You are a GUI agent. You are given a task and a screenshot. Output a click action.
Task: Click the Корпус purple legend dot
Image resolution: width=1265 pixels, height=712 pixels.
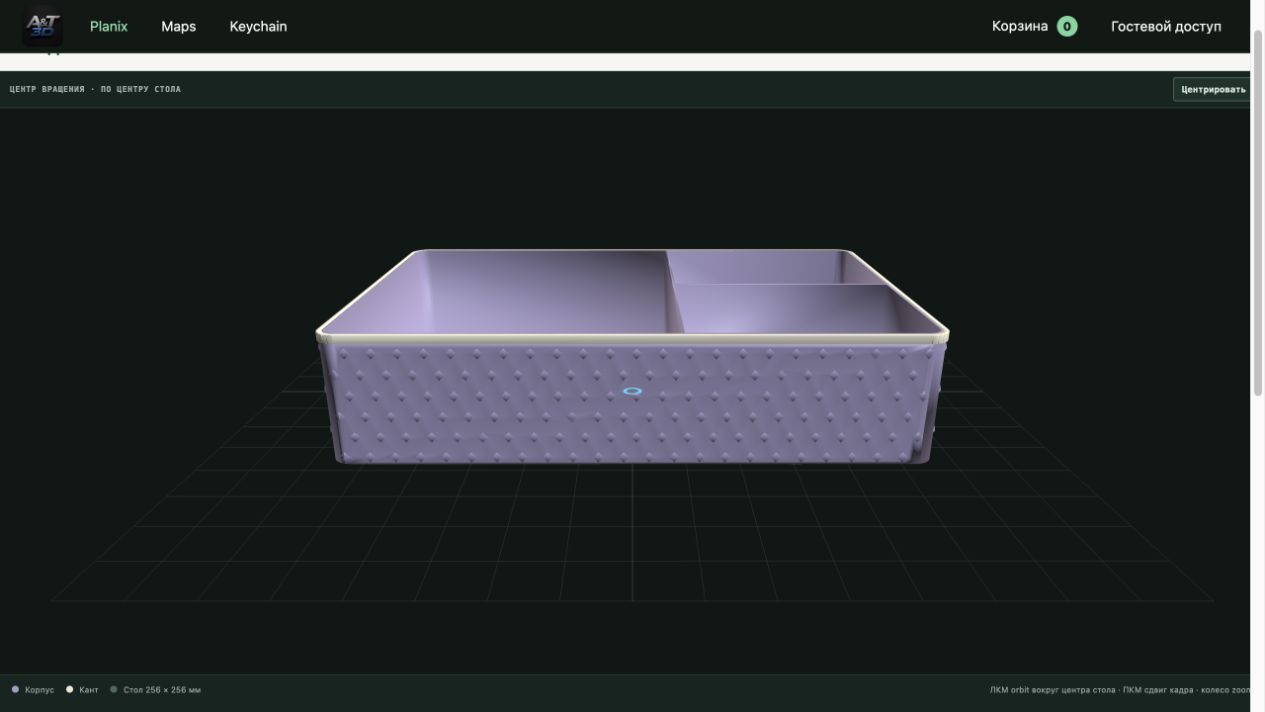click(15, 689)
